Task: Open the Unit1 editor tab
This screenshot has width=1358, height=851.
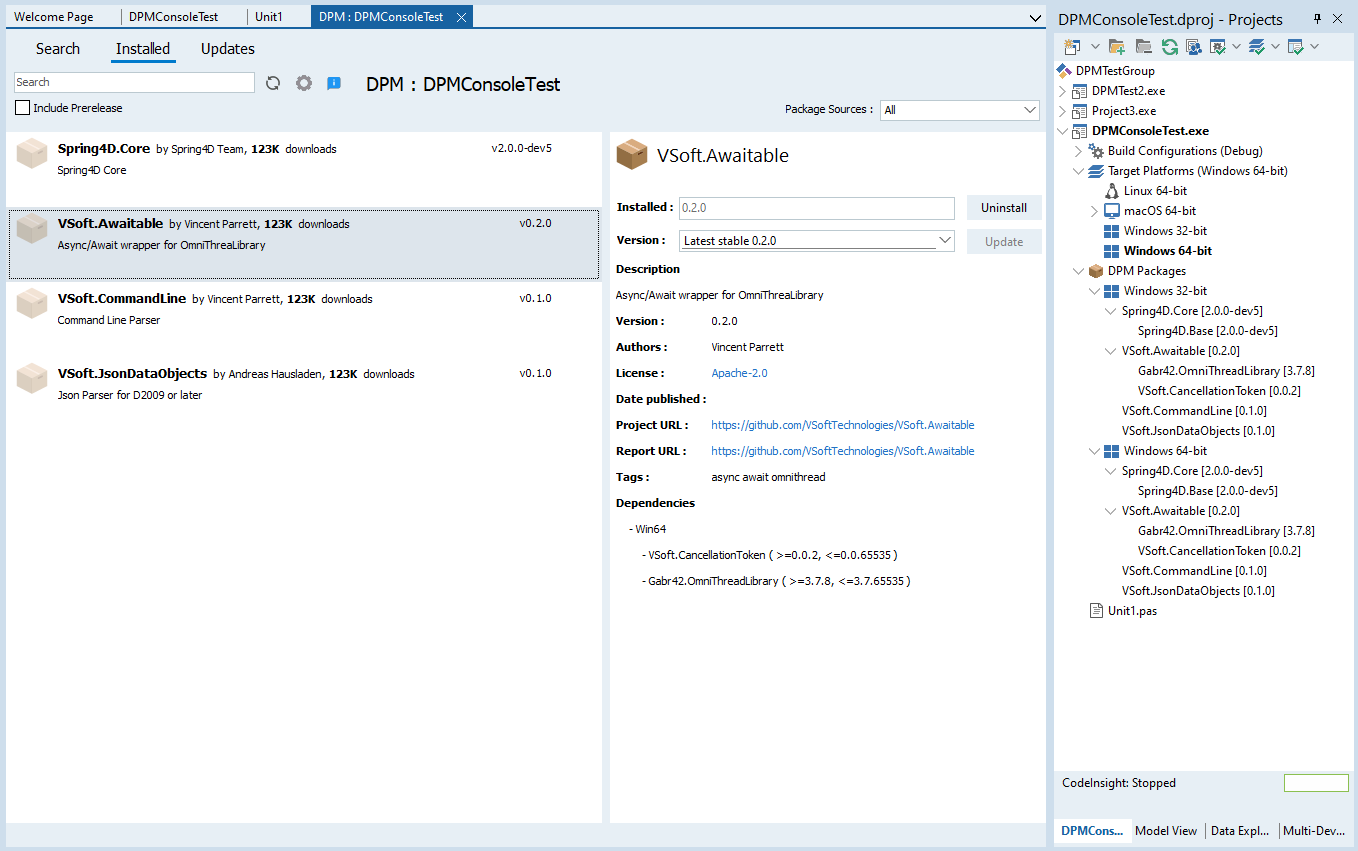Action: [x=269, y=17]
